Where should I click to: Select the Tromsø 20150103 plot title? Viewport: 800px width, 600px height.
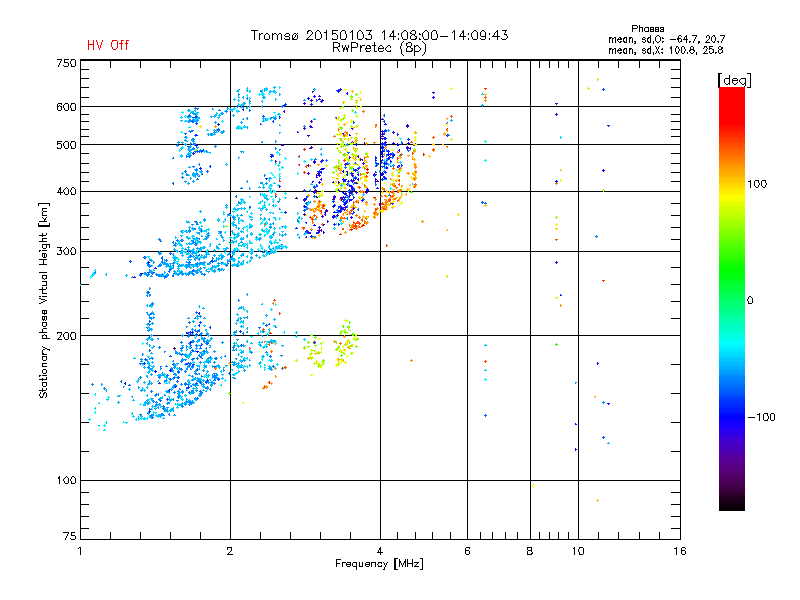click(379, 35)
